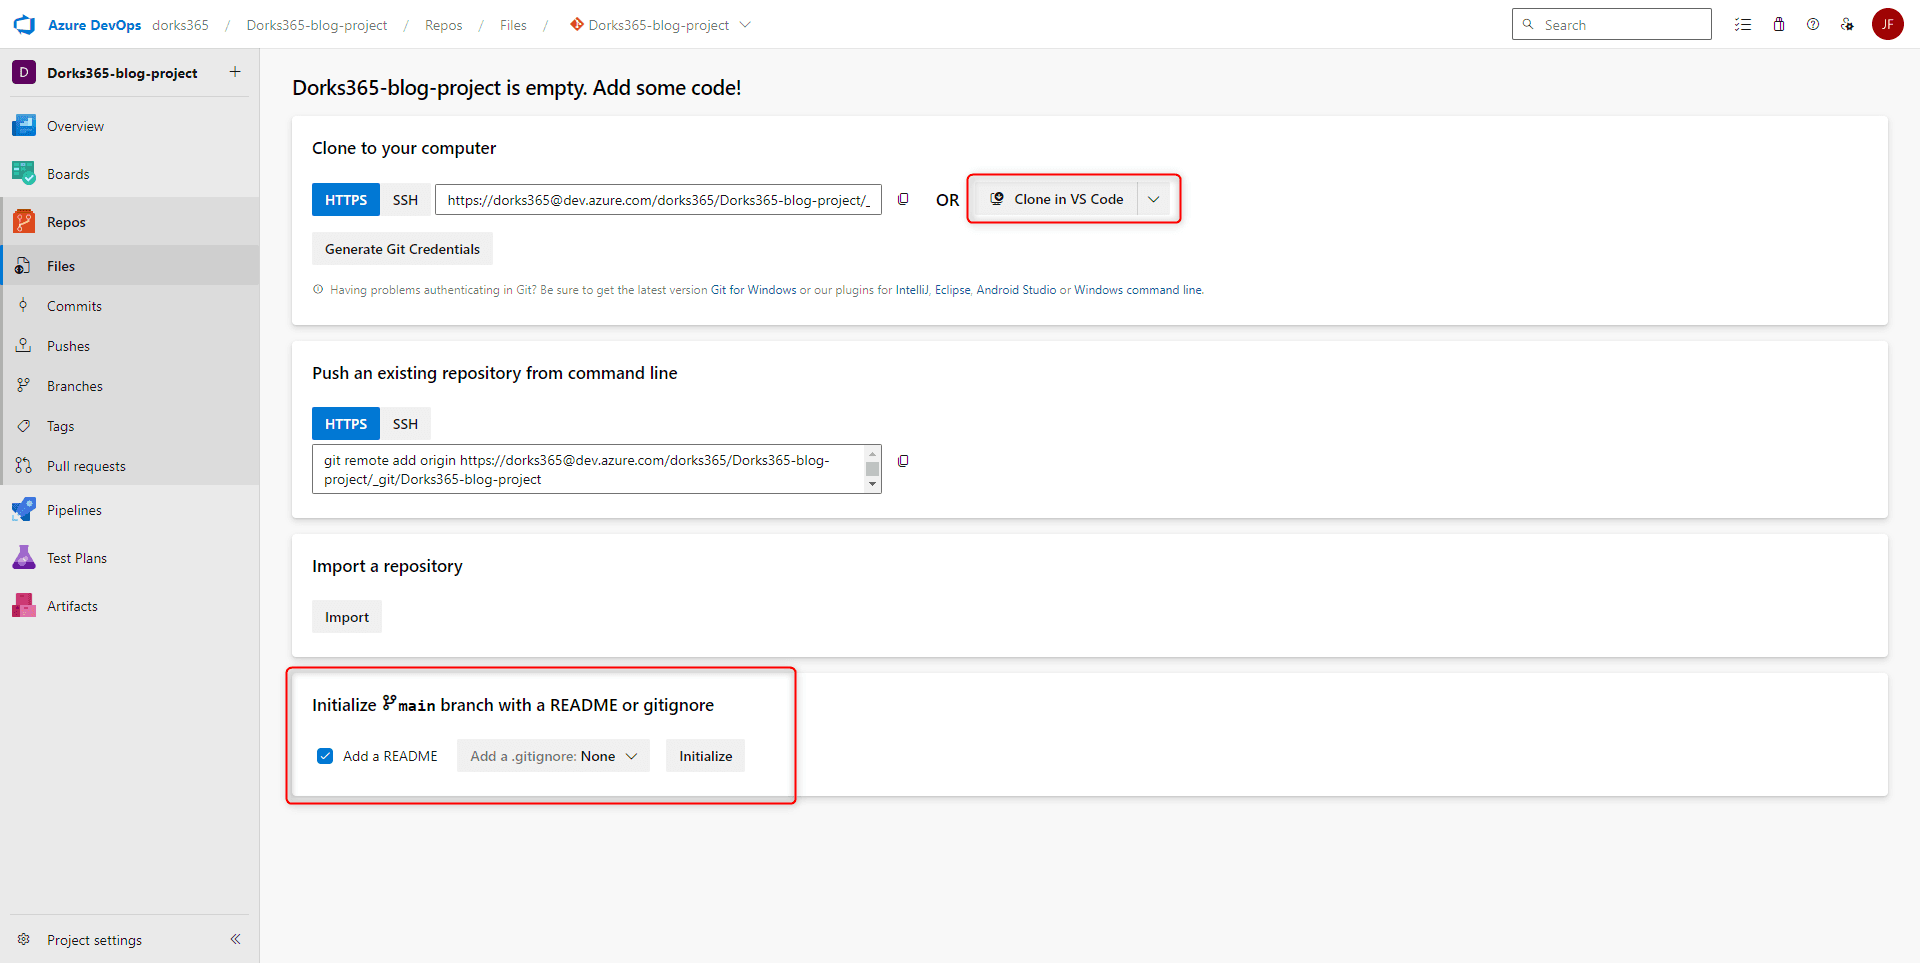This screenshot has height=963, width=1920.
Task: Expand the Clone in VS Code dropdown arrow
Action: click(x=1154, y=199)
